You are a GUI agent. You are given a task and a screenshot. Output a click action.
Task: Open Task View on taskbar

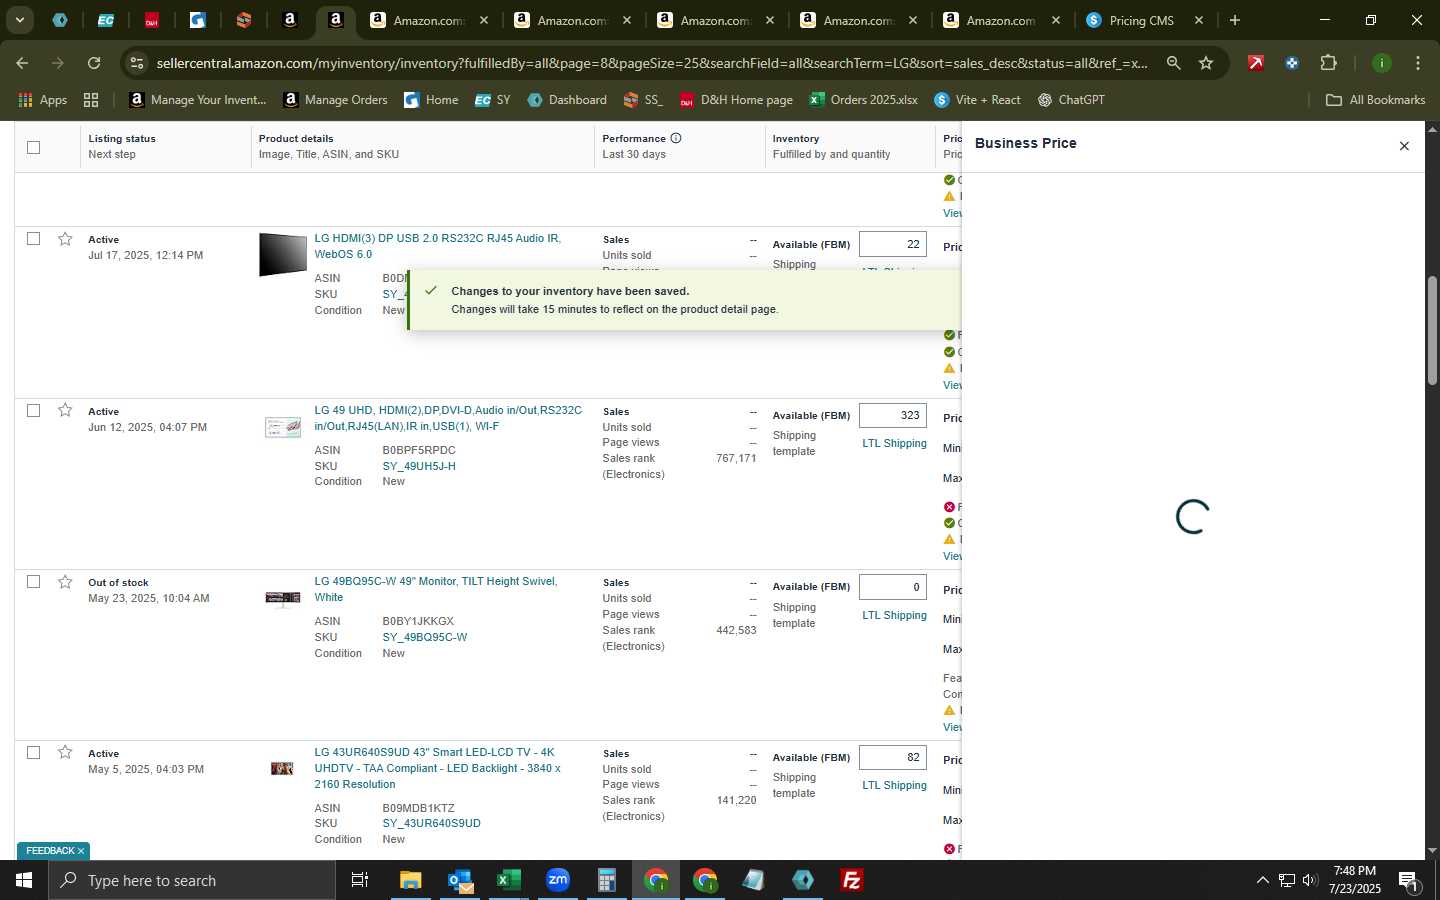coord(359,880)
